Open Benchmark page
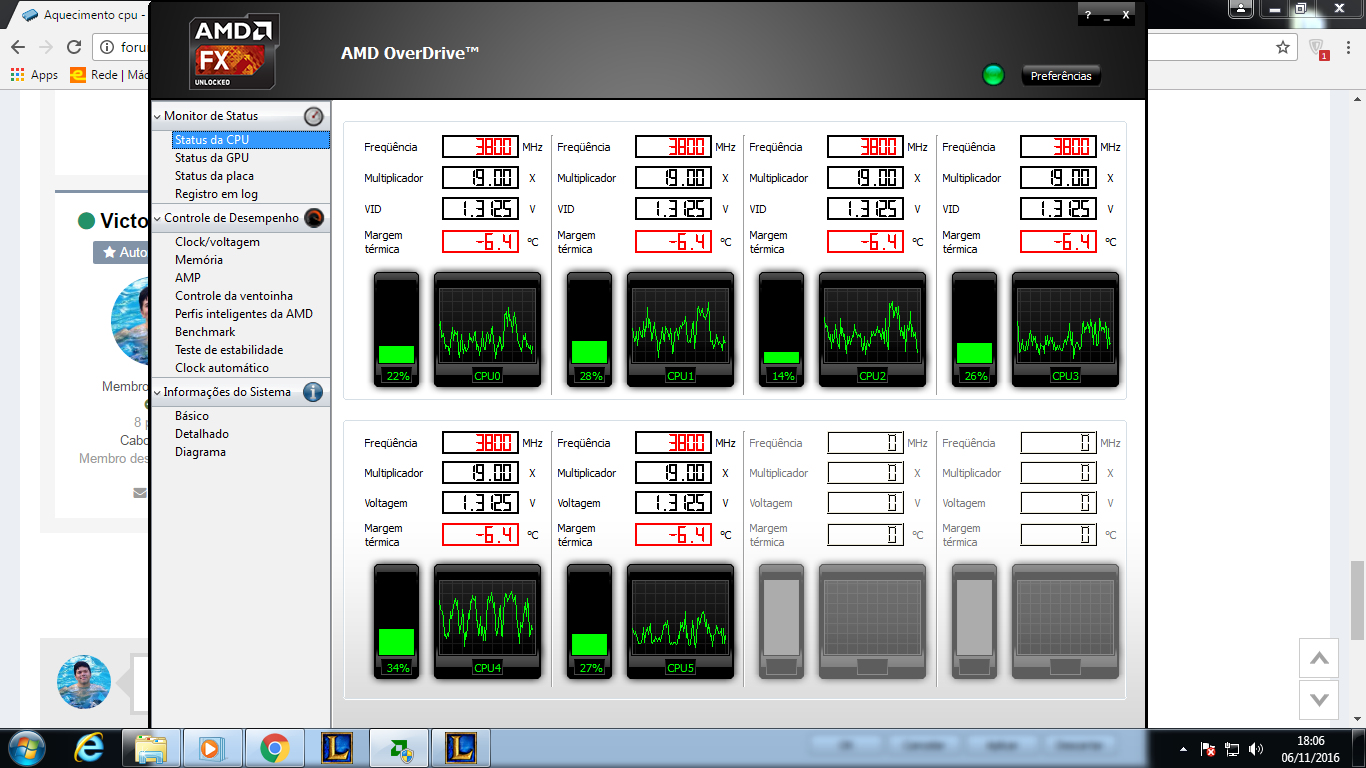Screen dimensions: 1366x768 point(205,332)
